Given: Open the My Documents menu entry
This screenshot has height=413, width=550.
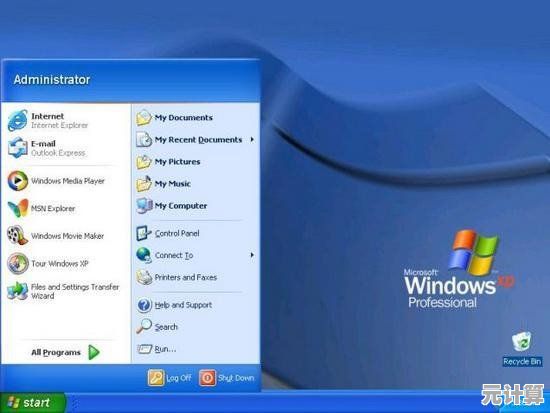Looking at the screenshot, I should [x=195, y=118].
